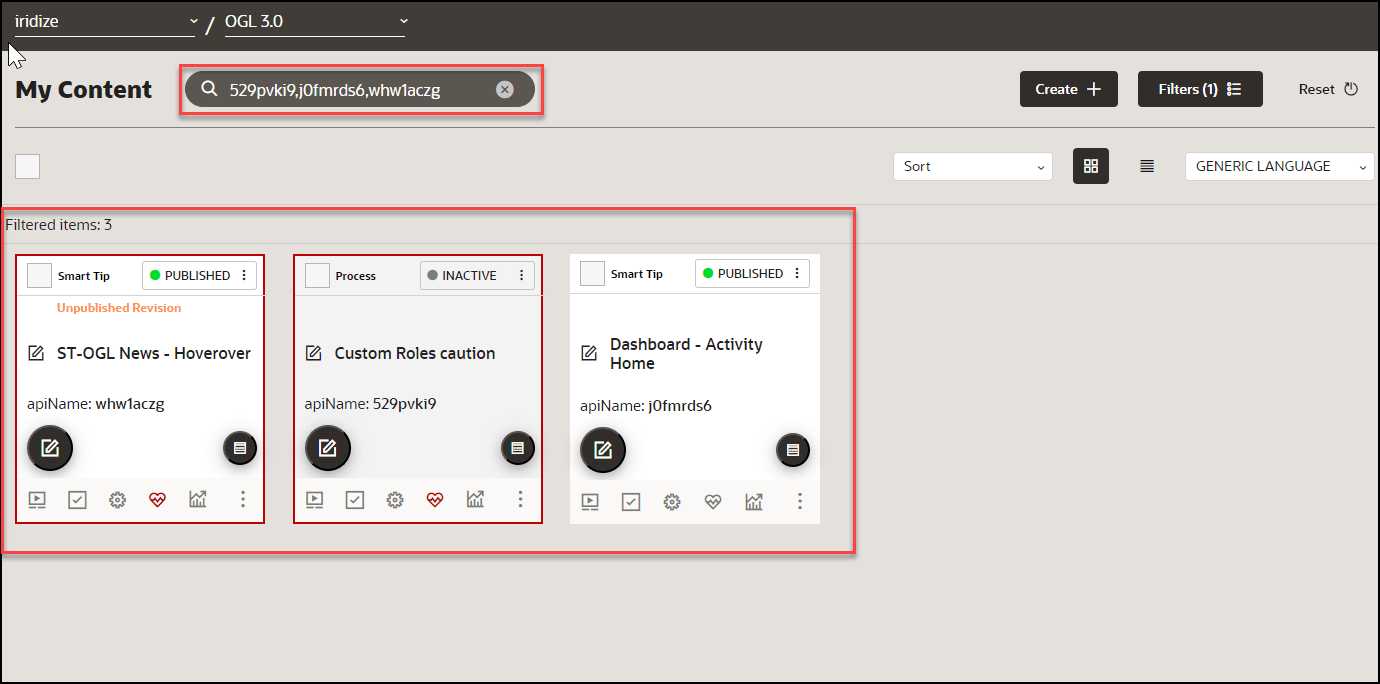The image size is (1380, 684).
Task: Open the PUBLISHED status menu on the ST-OGL News card
Action: click(x=200, y=275)
